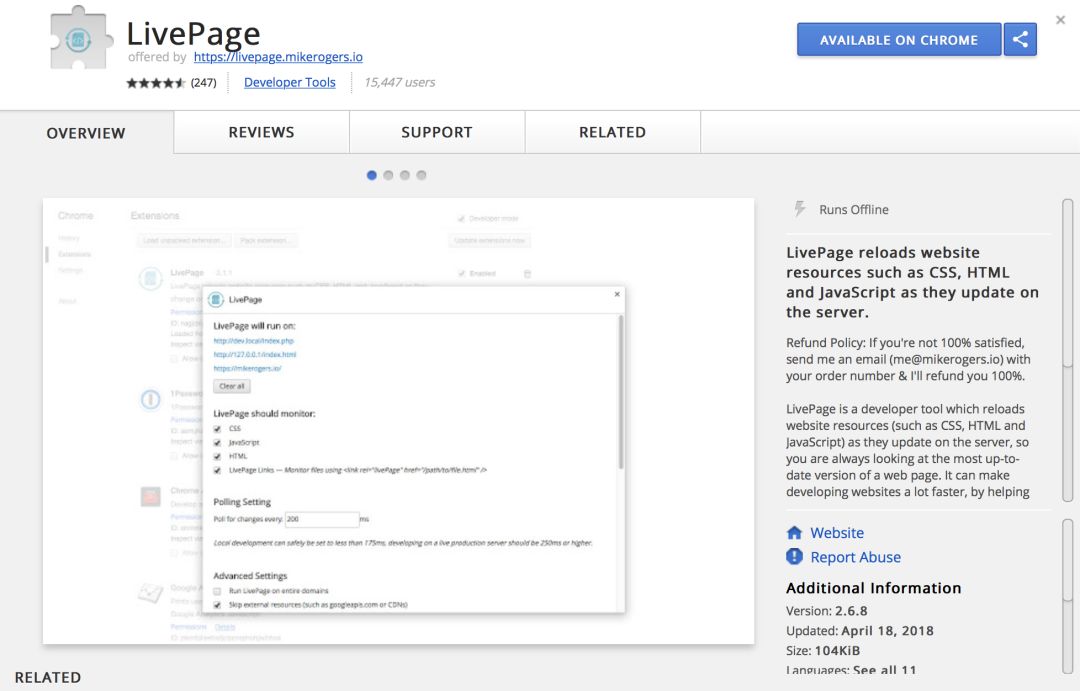Click the https://mikerogers.io/ URL in the popup
The image size is (1080, 691).
(x=247, y=369)
